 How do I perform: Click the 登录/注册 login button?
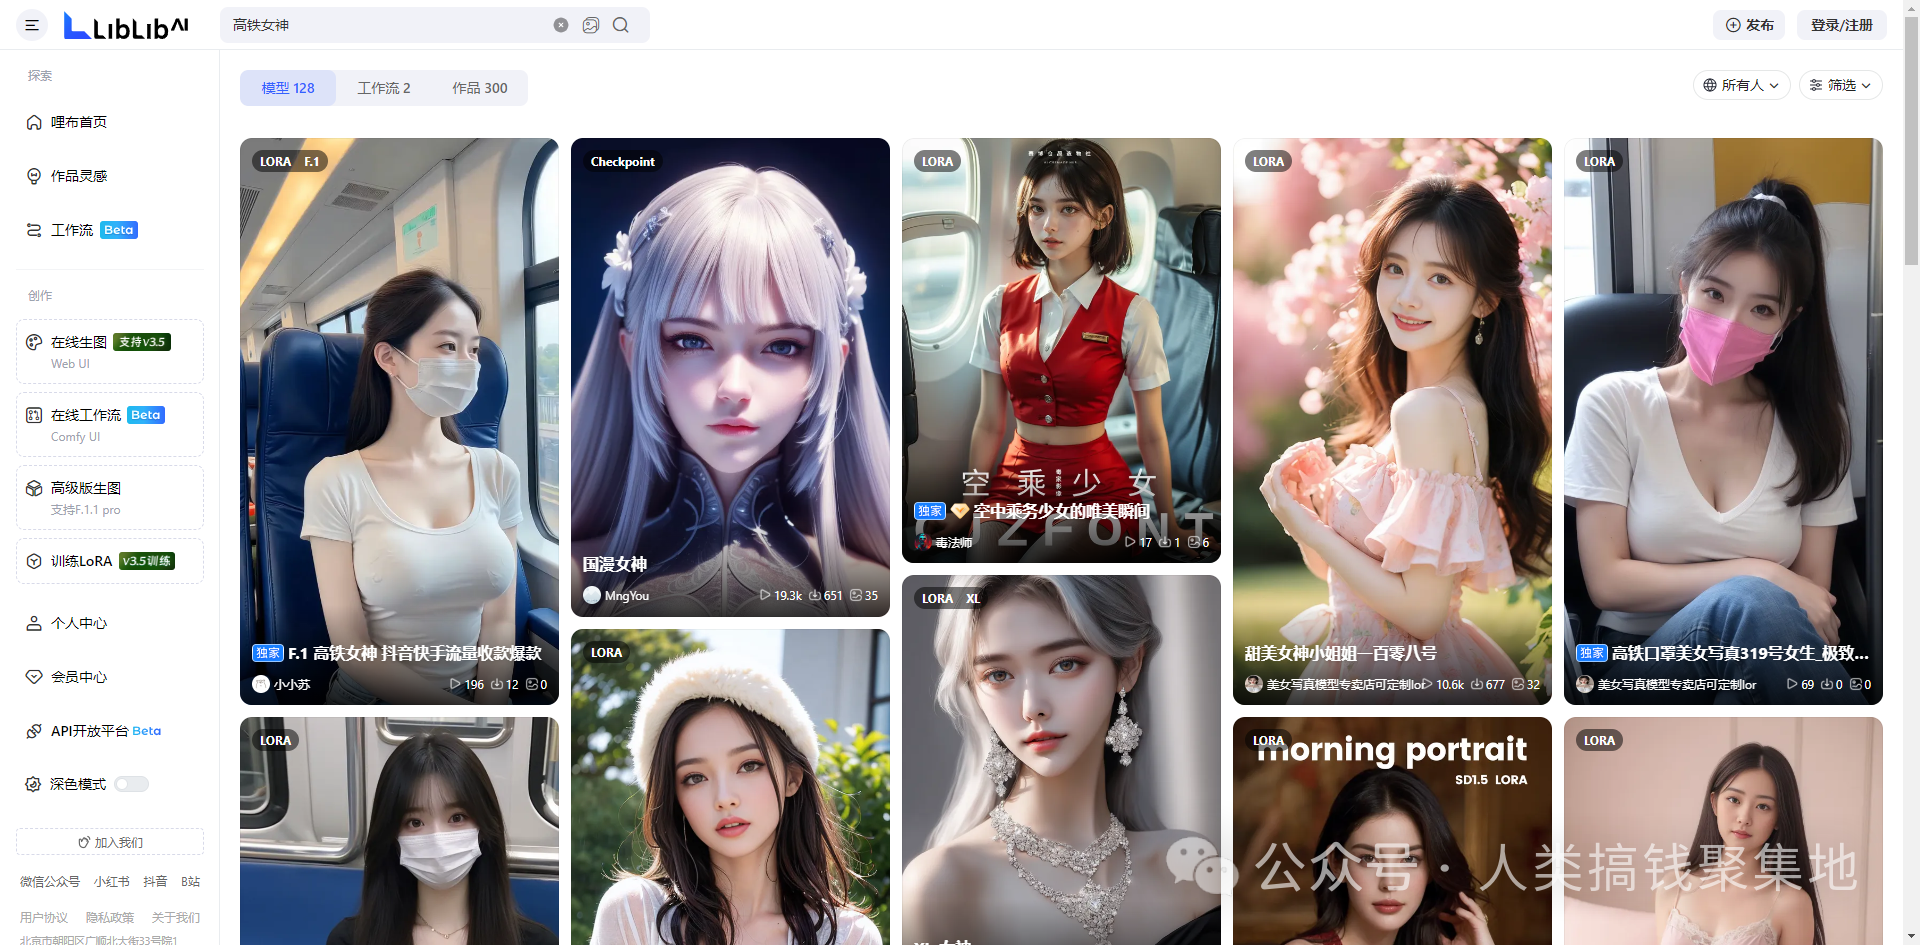tap(1841, 25)
